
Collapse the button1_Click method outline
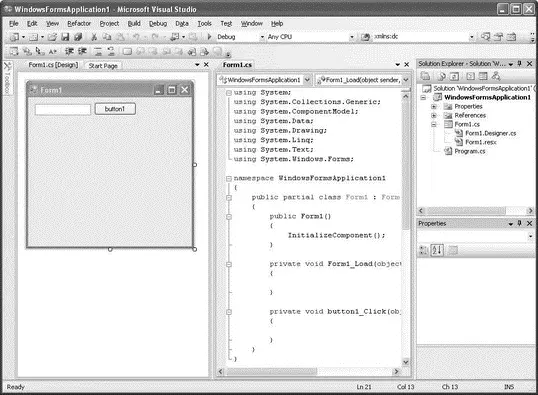coord(229,312)
